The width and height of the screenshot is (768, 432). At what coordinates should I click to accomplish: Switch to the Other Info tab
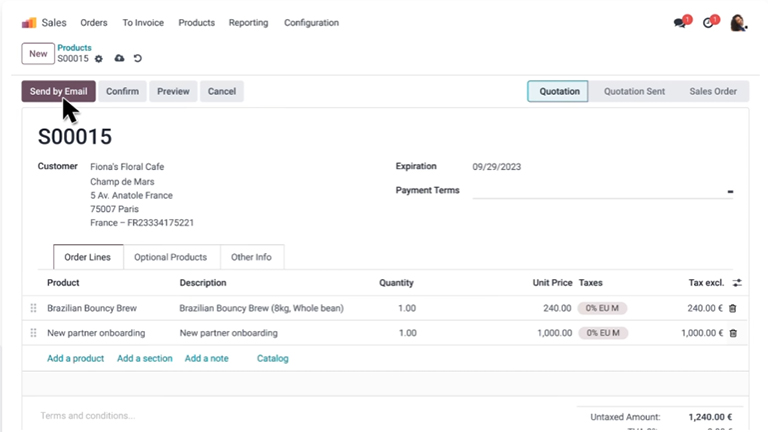point(251,257)
